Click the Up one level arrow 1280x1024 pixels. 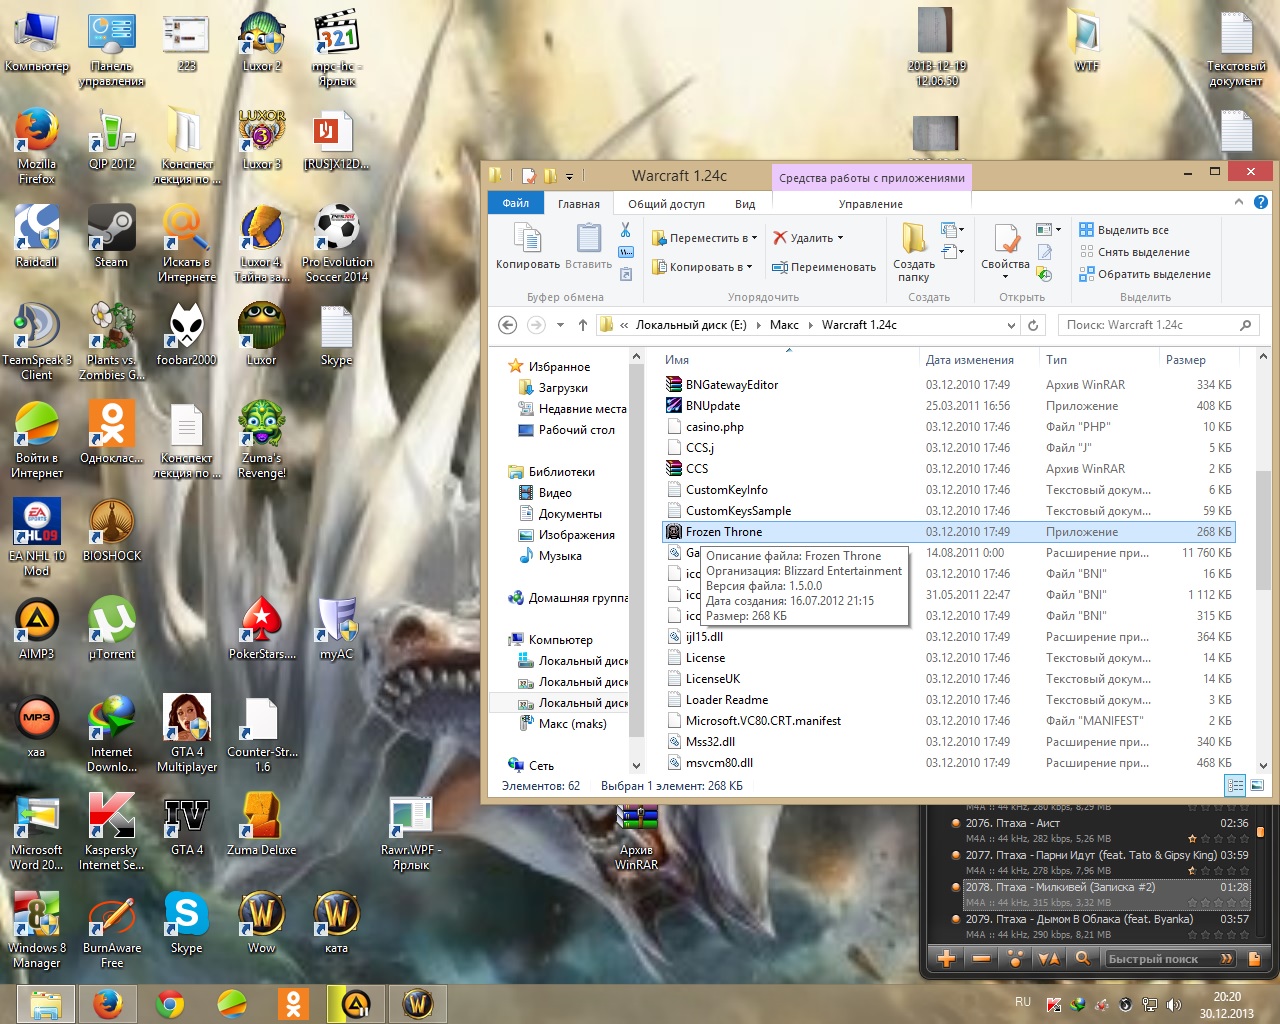583,325
